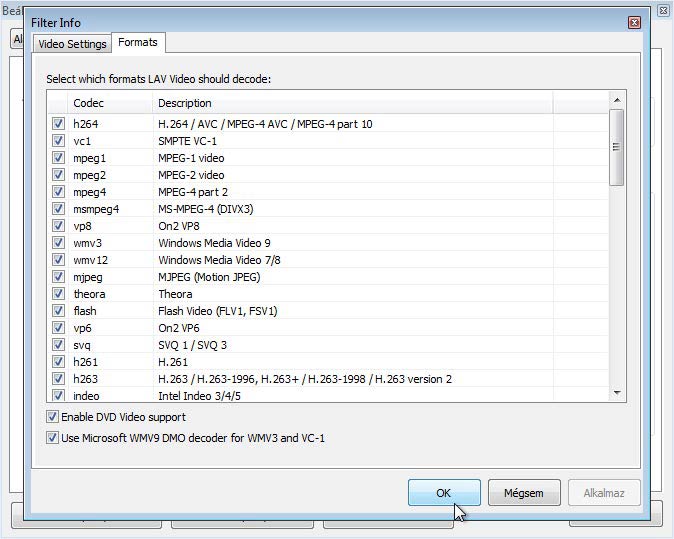The height and width of the screenshot is (539, 674).
Task: Close the background settings window
Action: coord(663,10)
